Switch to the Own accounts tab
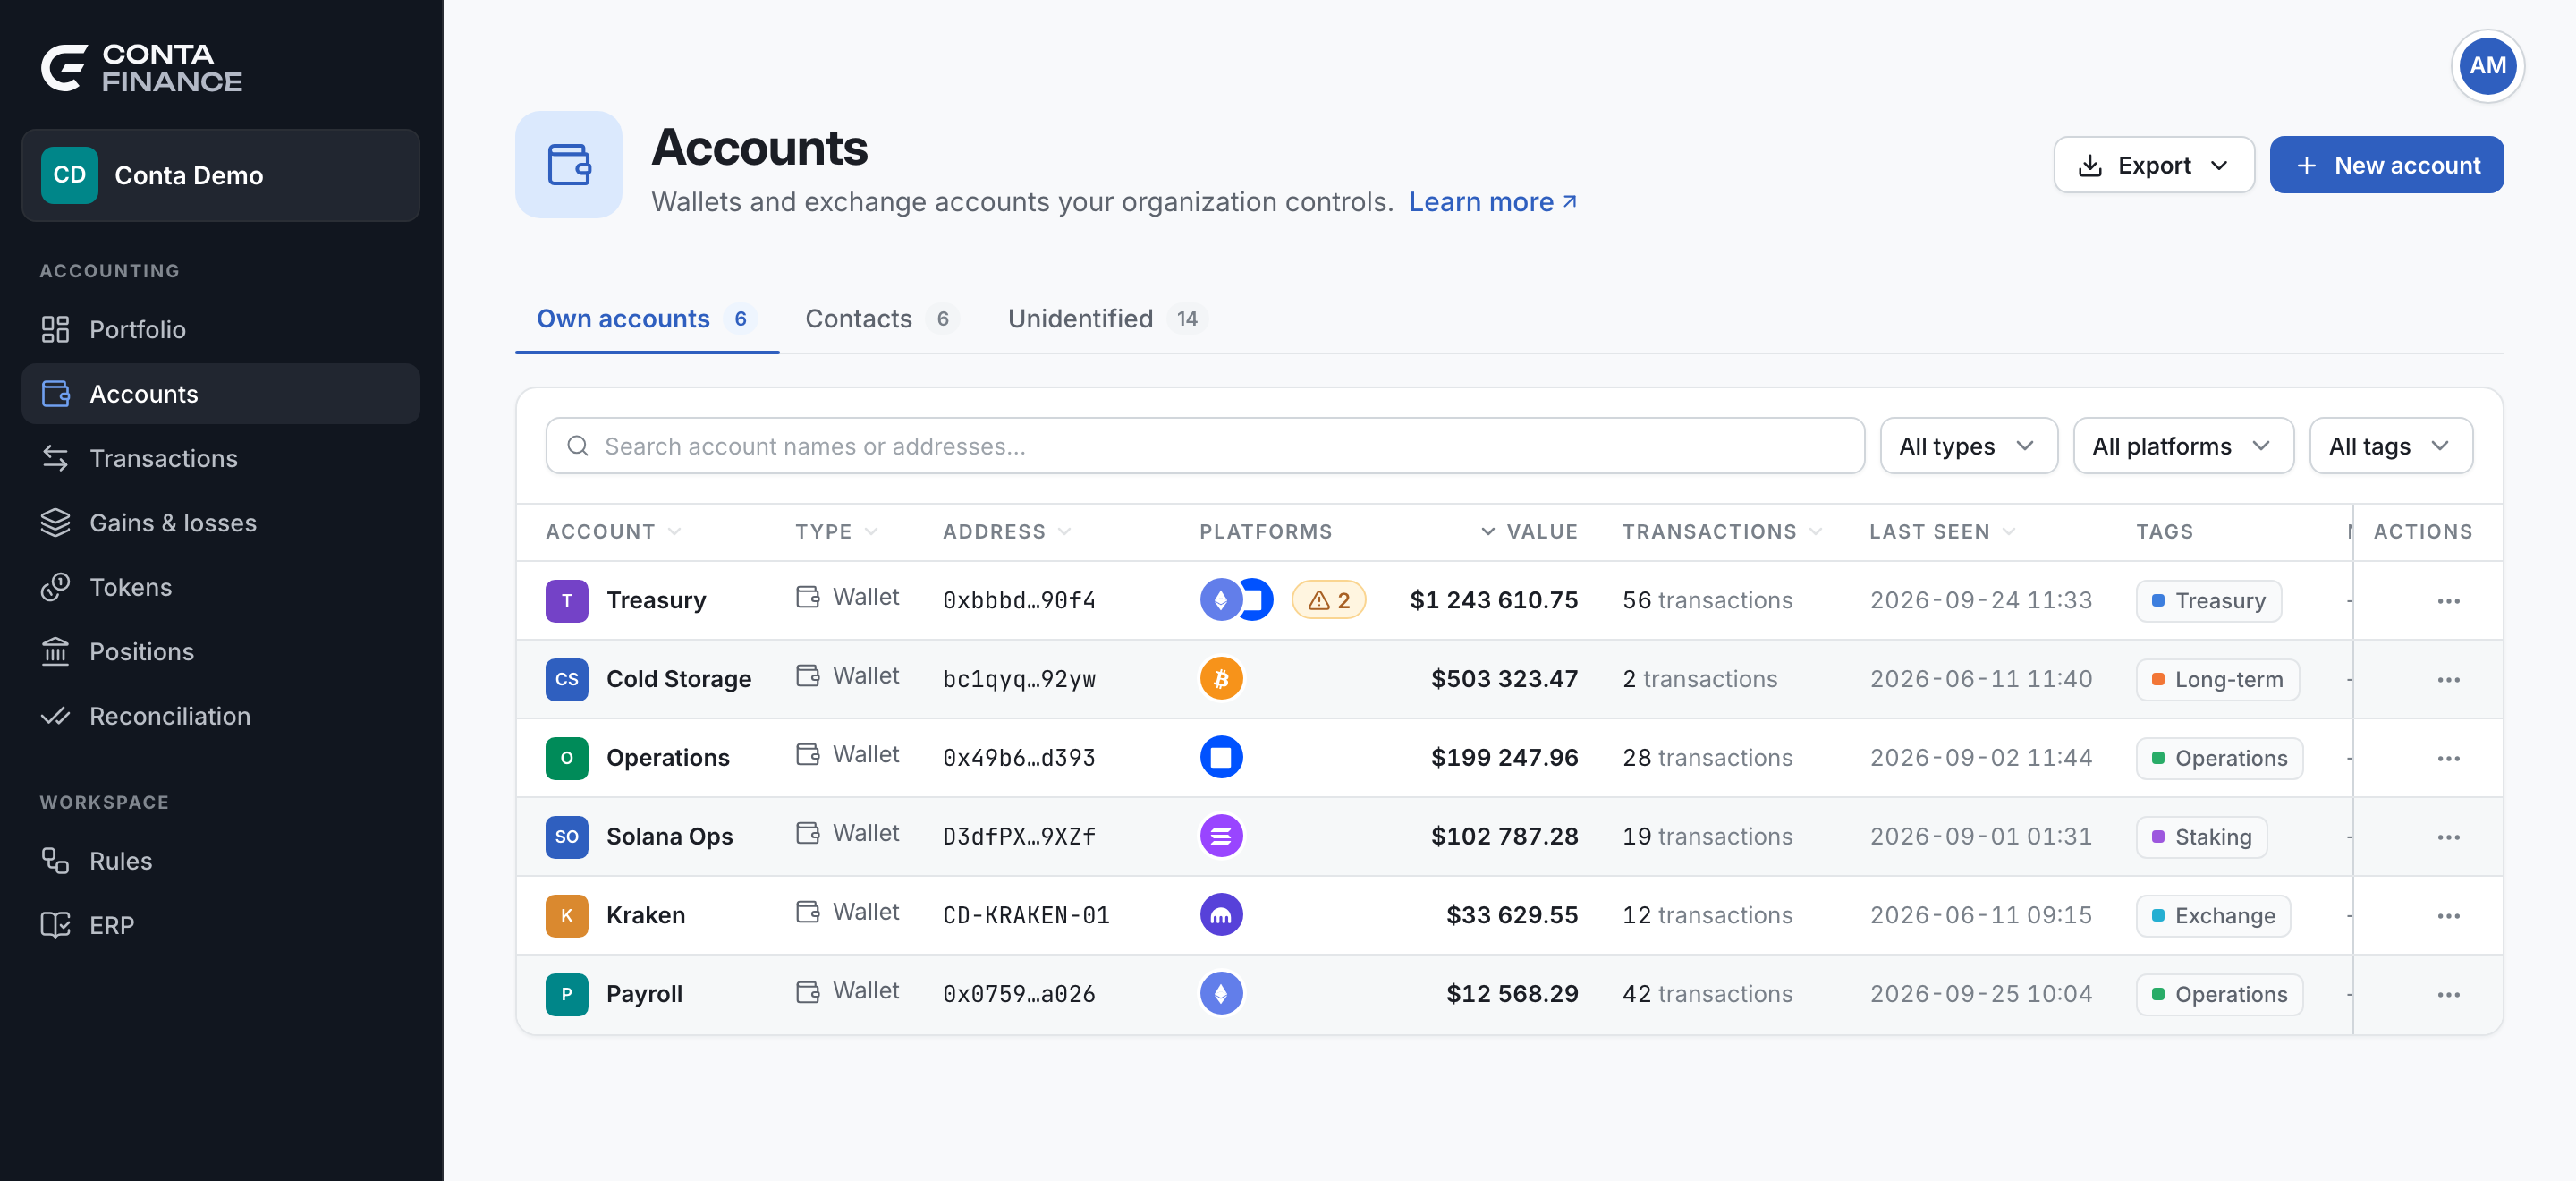The width and height of the screenshot is (2576, 1181). click(x=646, y=319)
